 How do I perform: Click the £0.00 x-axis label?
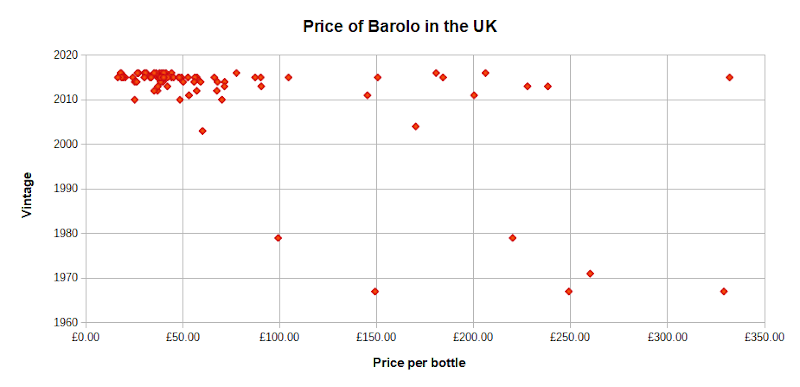tap(86, 337)
